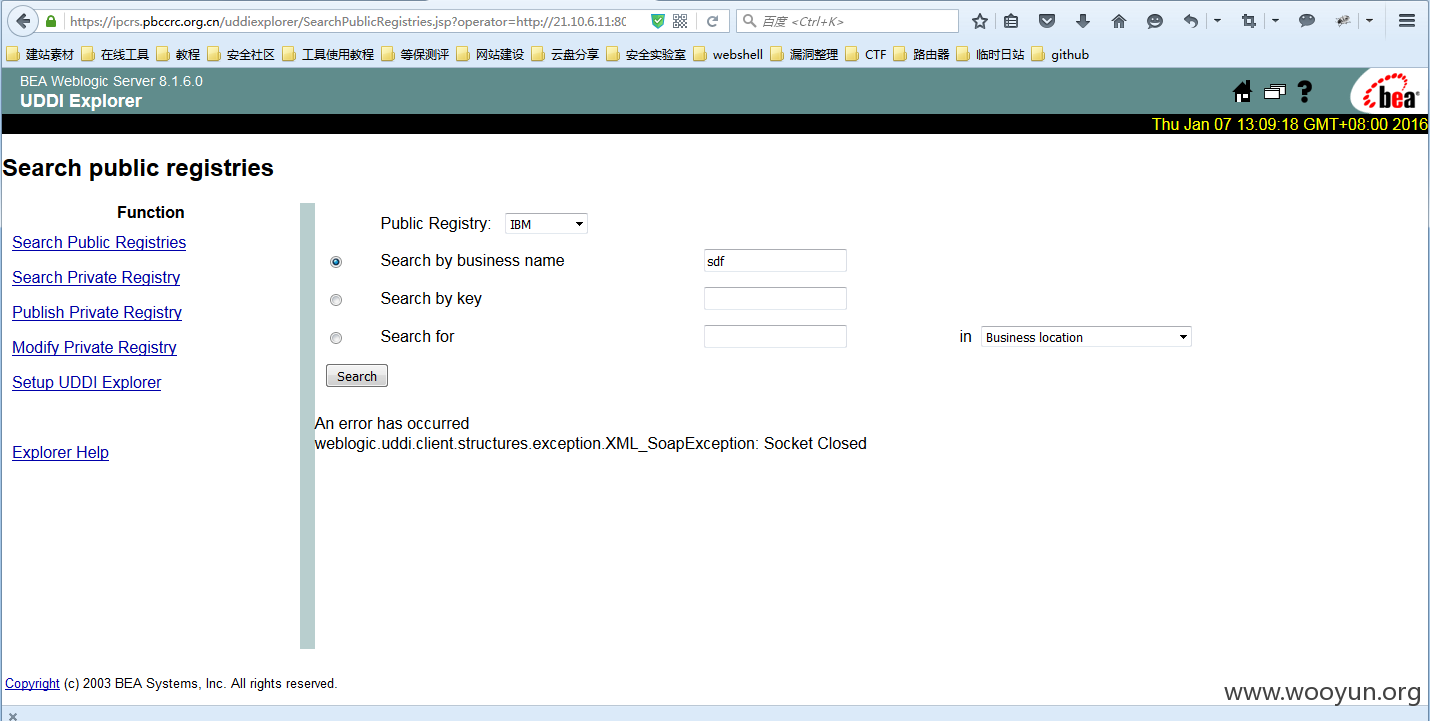
Task: Click the green shield icon in address bar
Action: pyautogui.click(x=657, y=21)
